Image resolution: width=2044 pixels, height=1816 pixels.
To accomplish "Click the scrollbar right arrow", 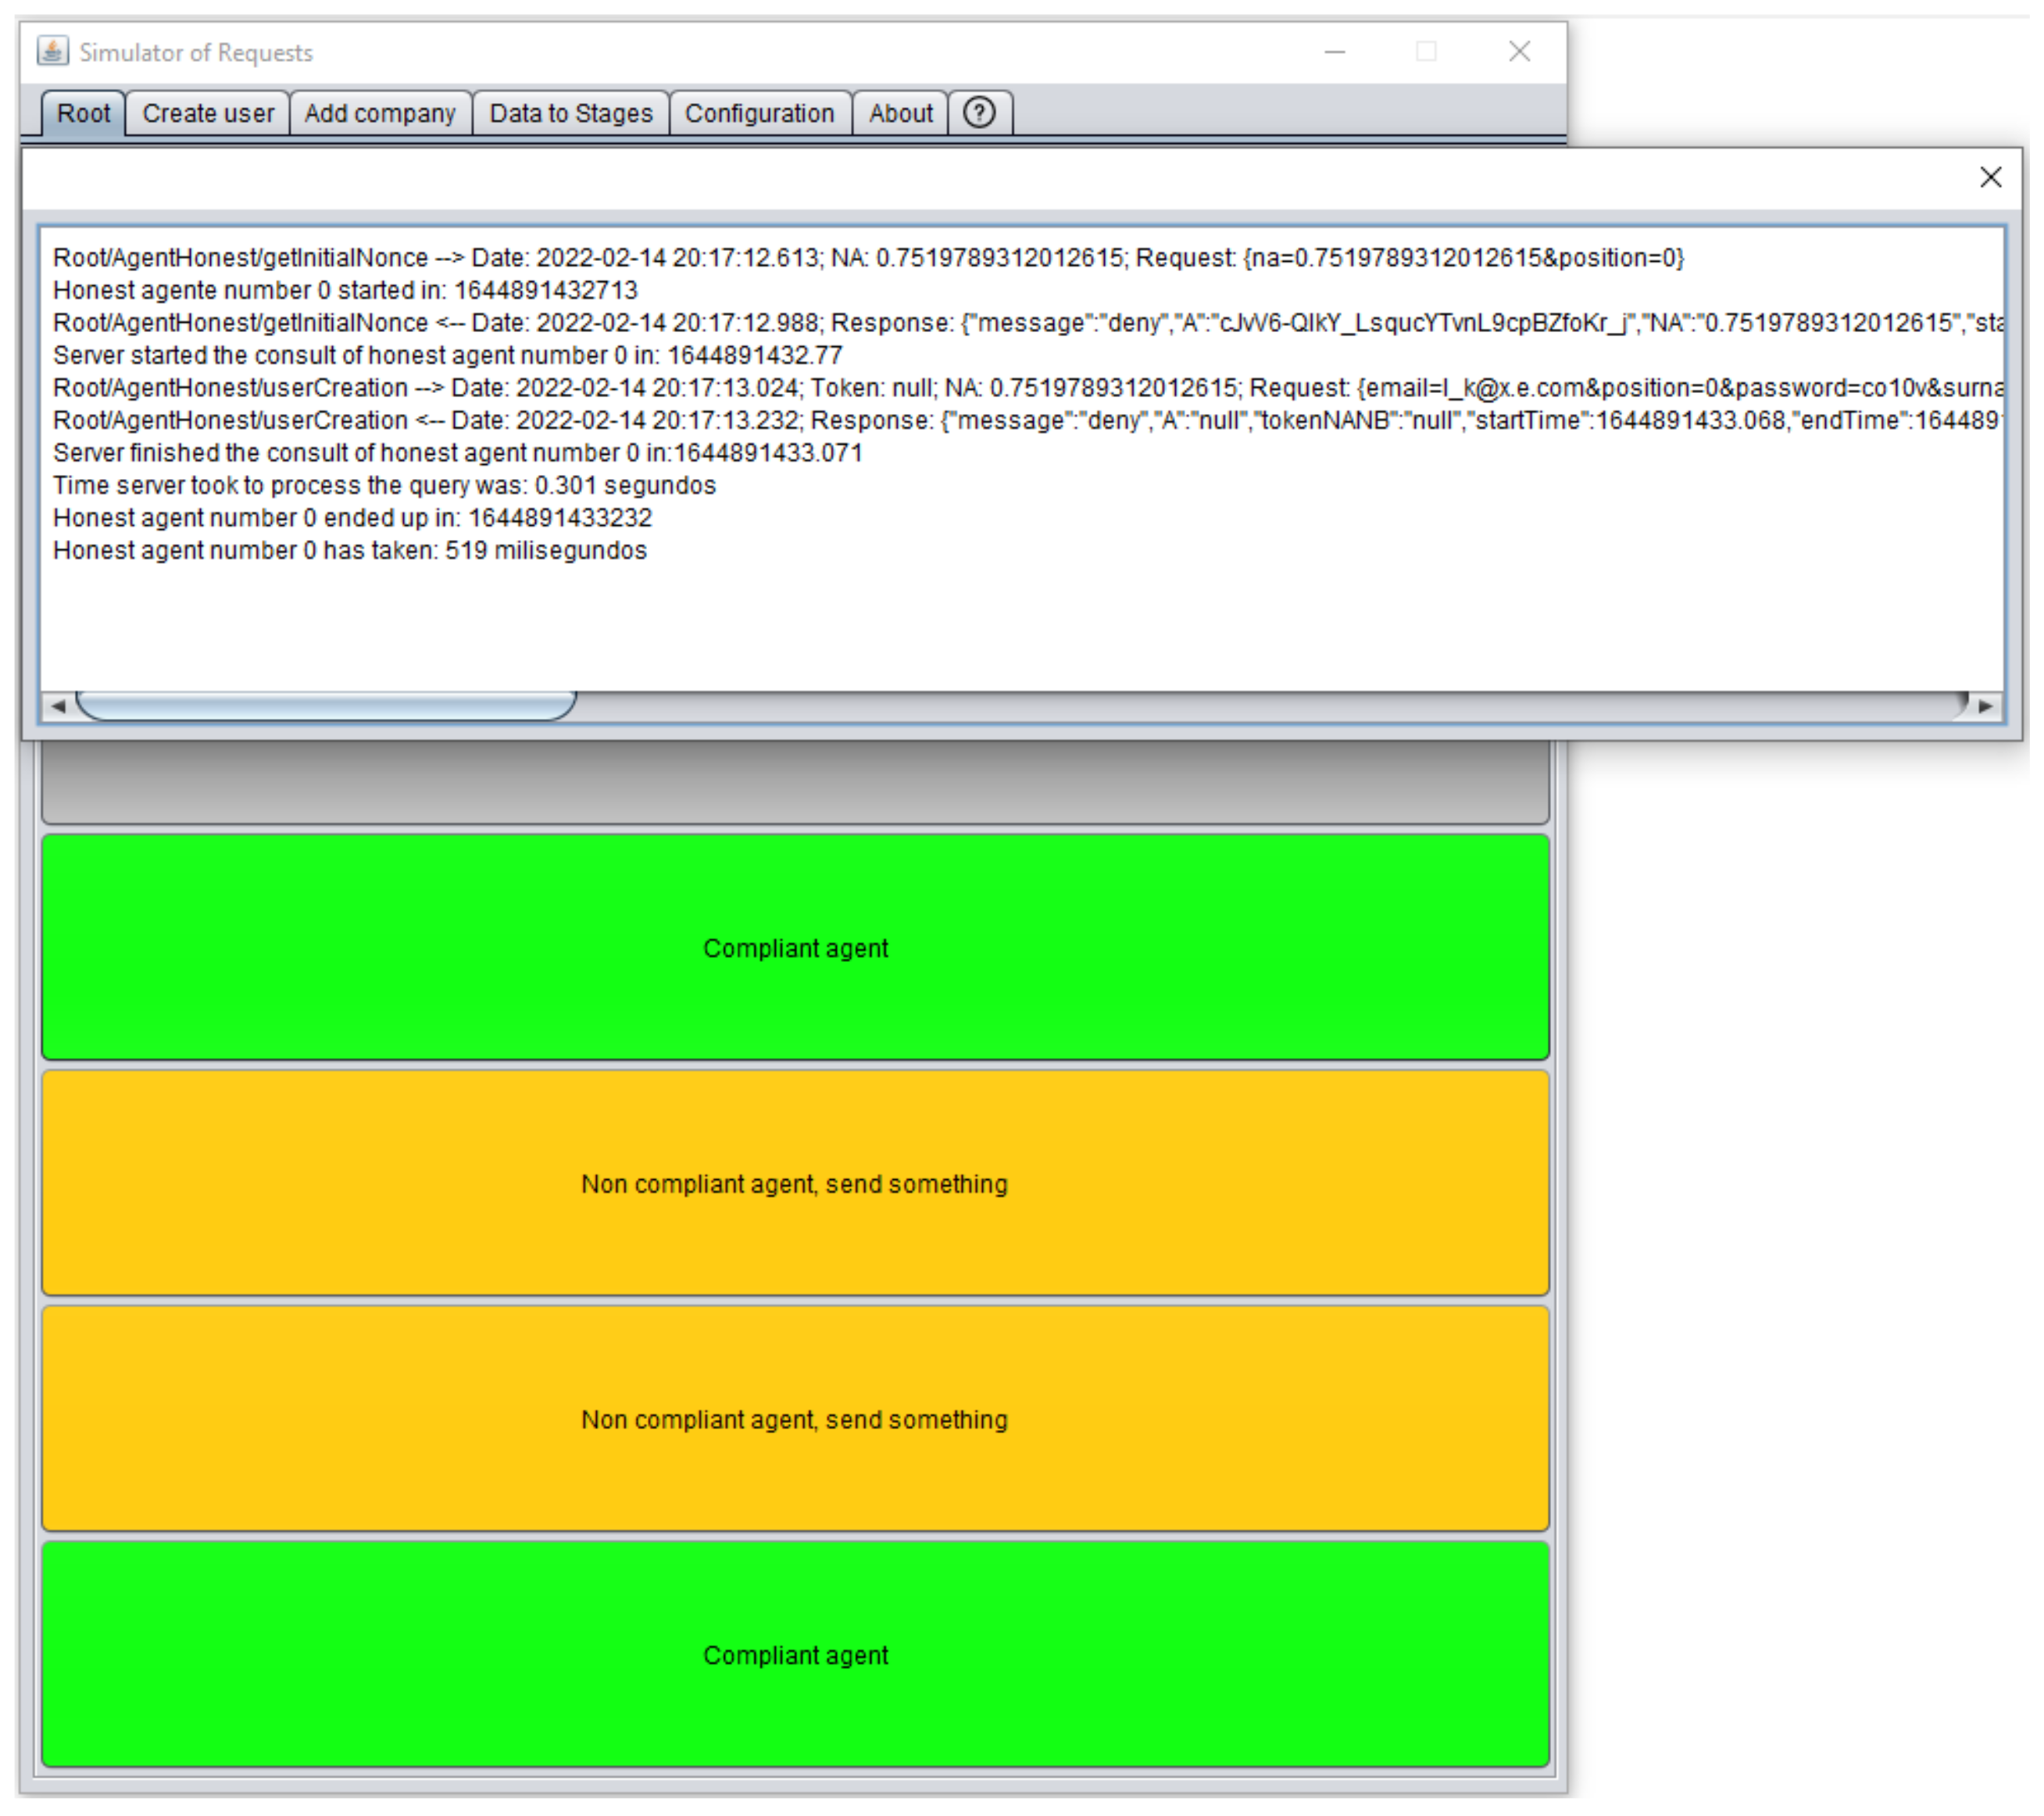I will (1986, 706).
